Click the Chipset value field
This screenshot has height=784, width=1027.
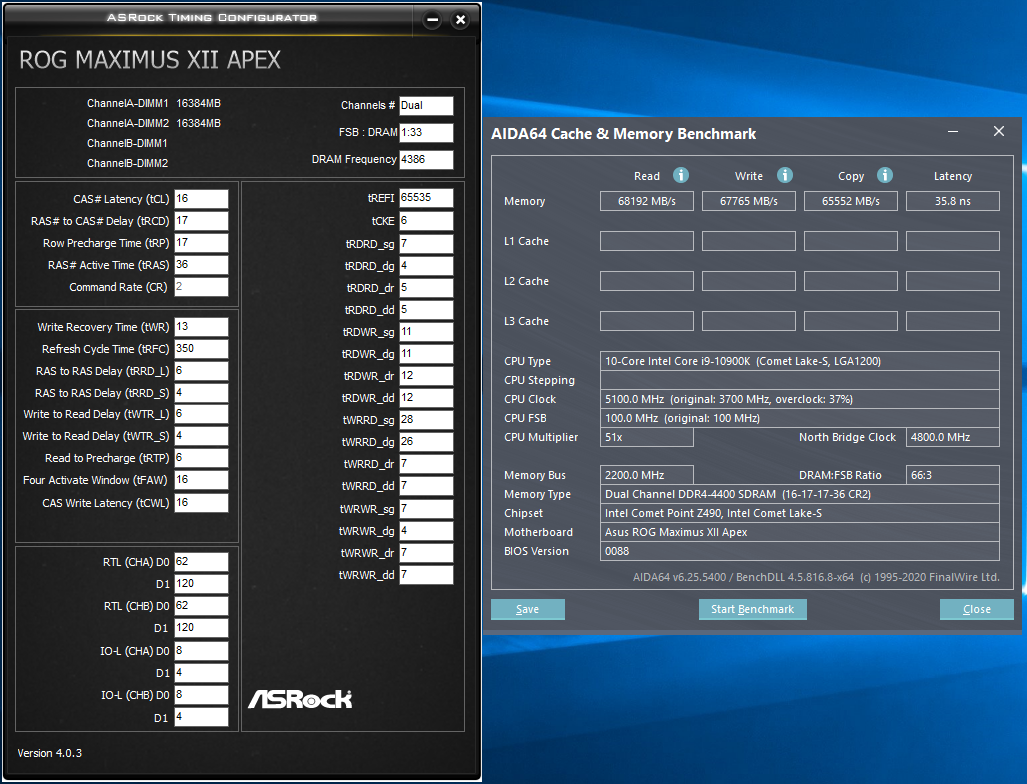800,513
